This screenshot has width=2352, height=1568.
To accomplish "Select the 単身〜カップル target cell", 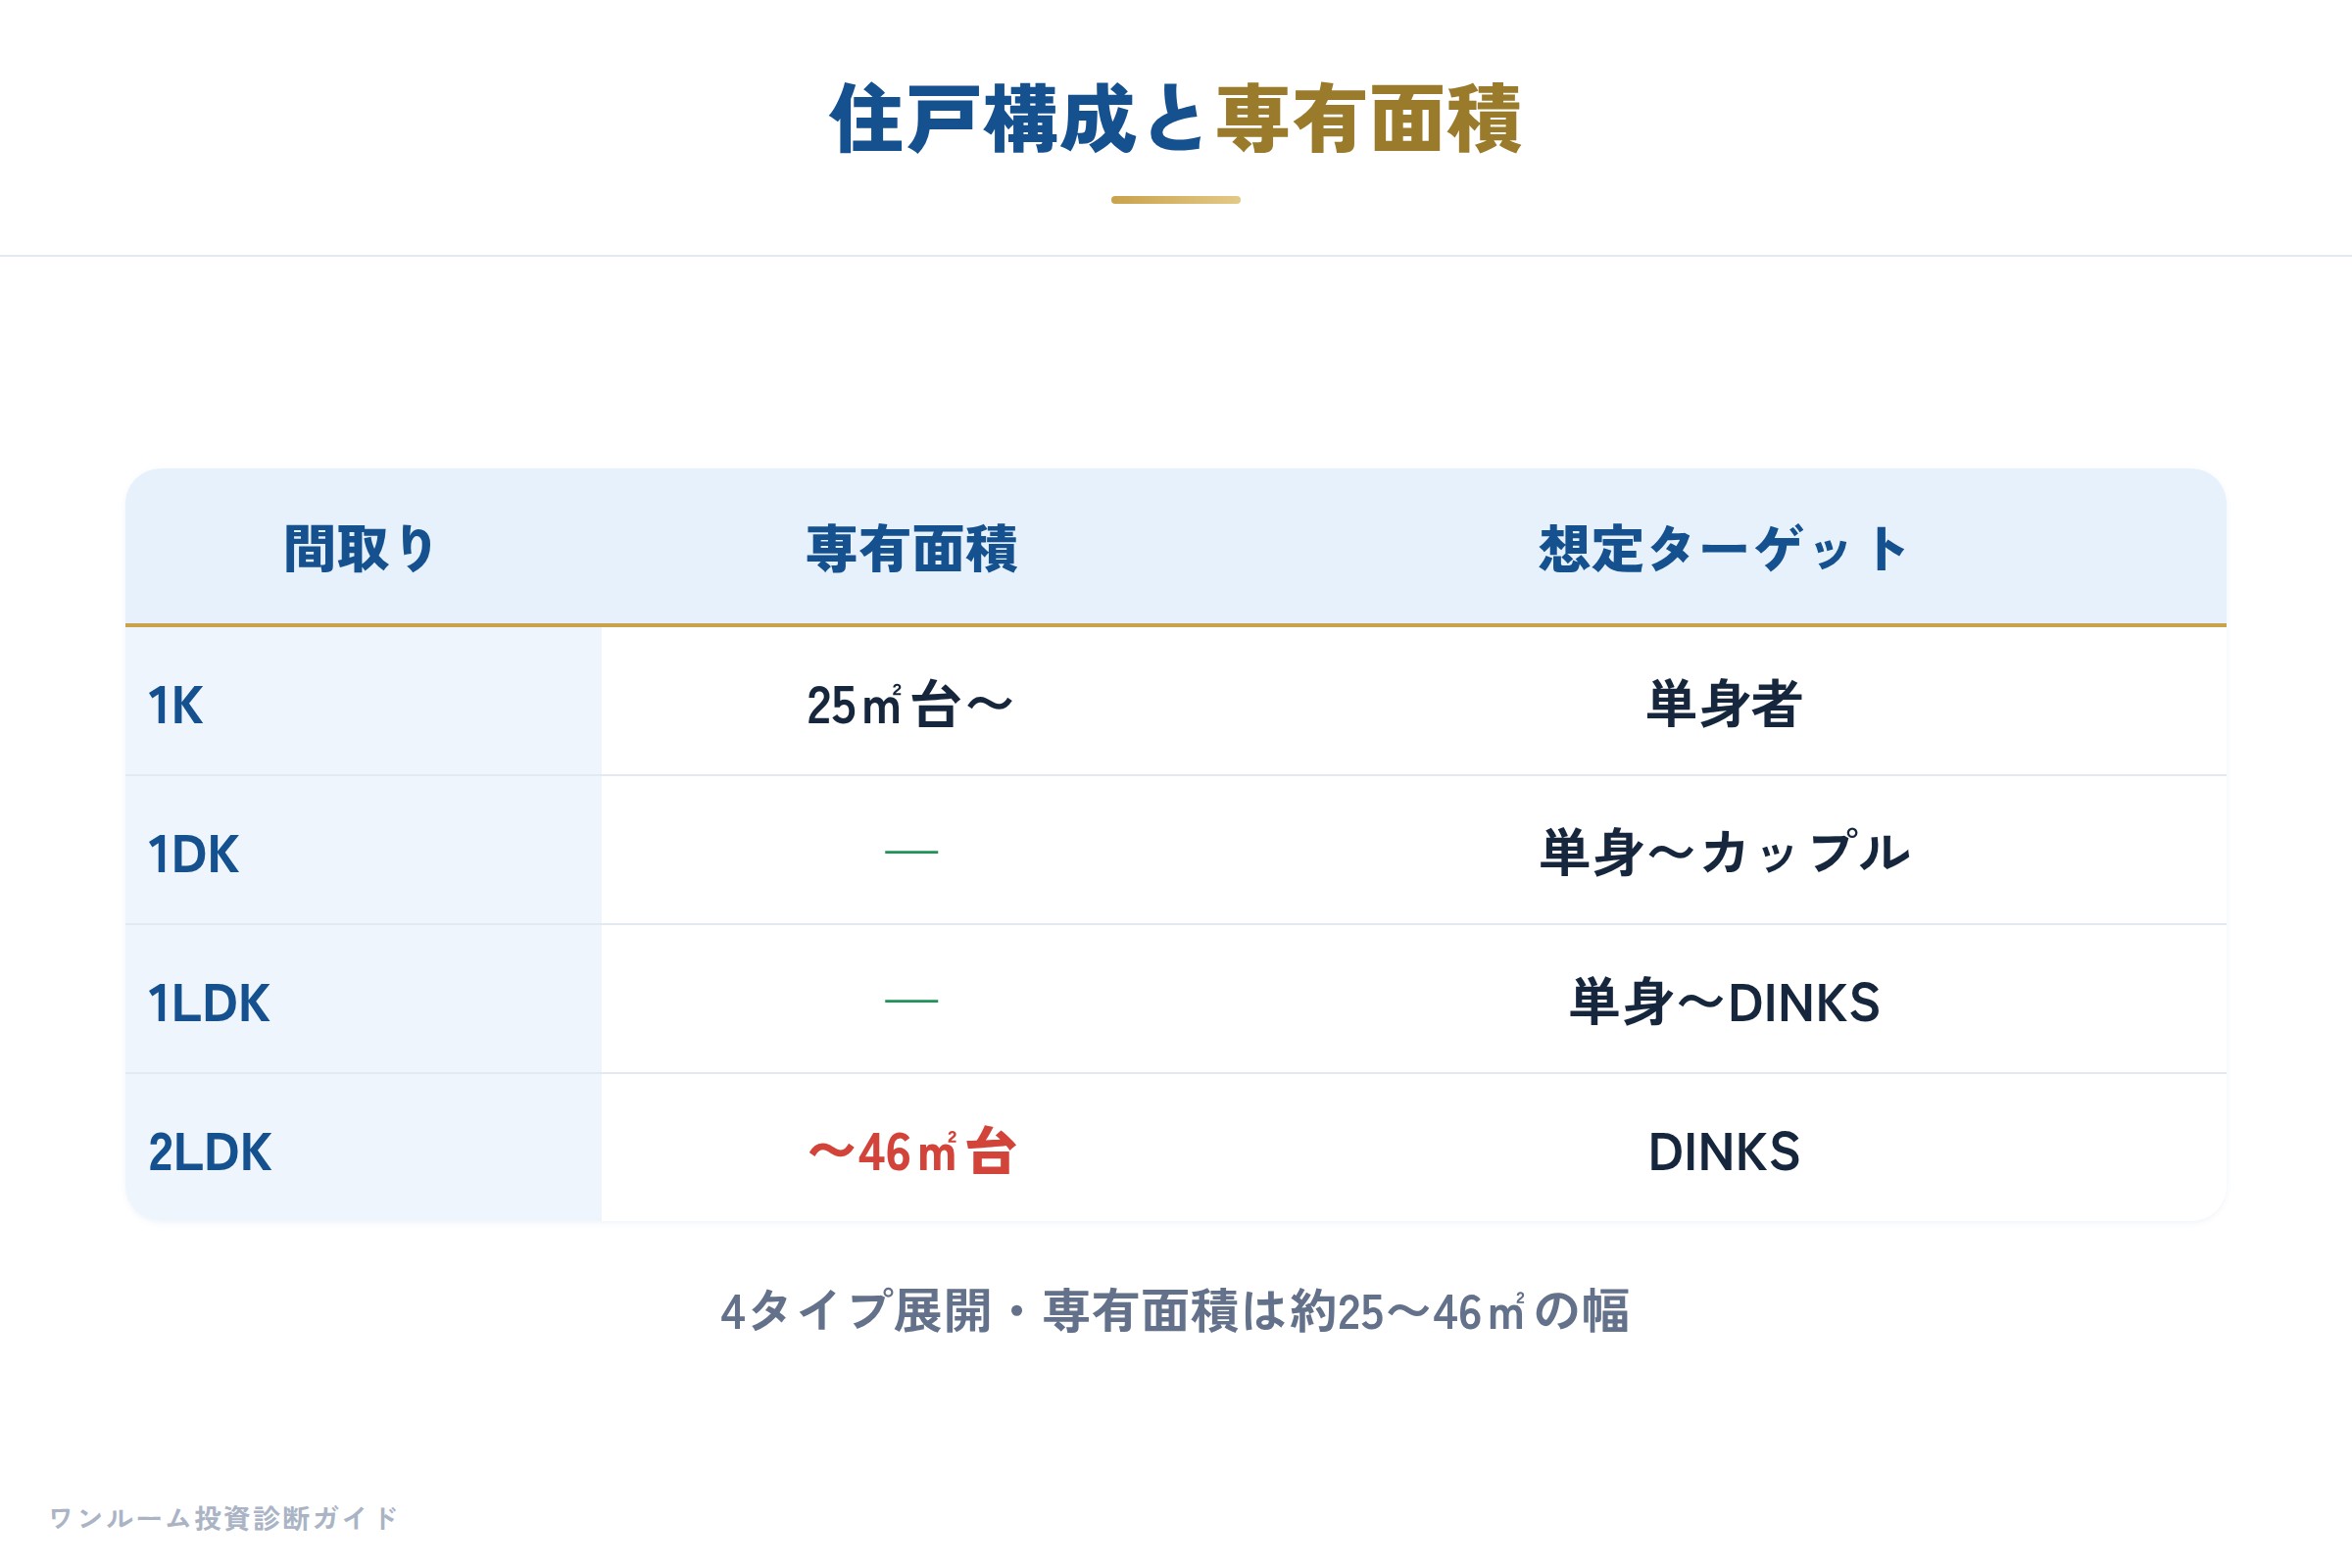I will coord(1725,853).
